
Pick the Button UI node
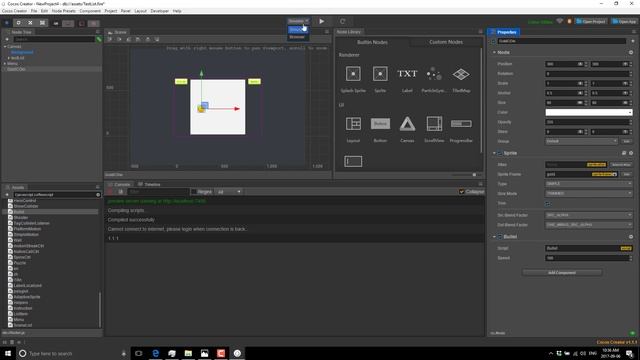380,124
